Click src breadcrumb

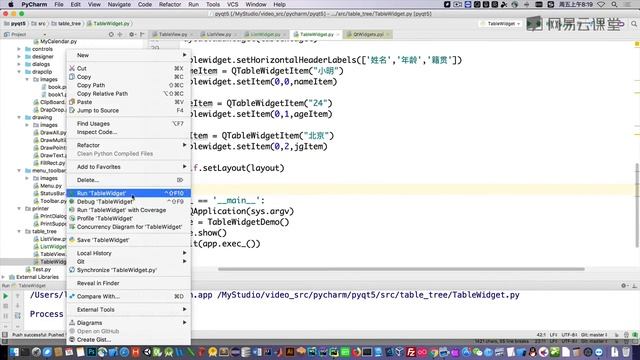(39, 24)
